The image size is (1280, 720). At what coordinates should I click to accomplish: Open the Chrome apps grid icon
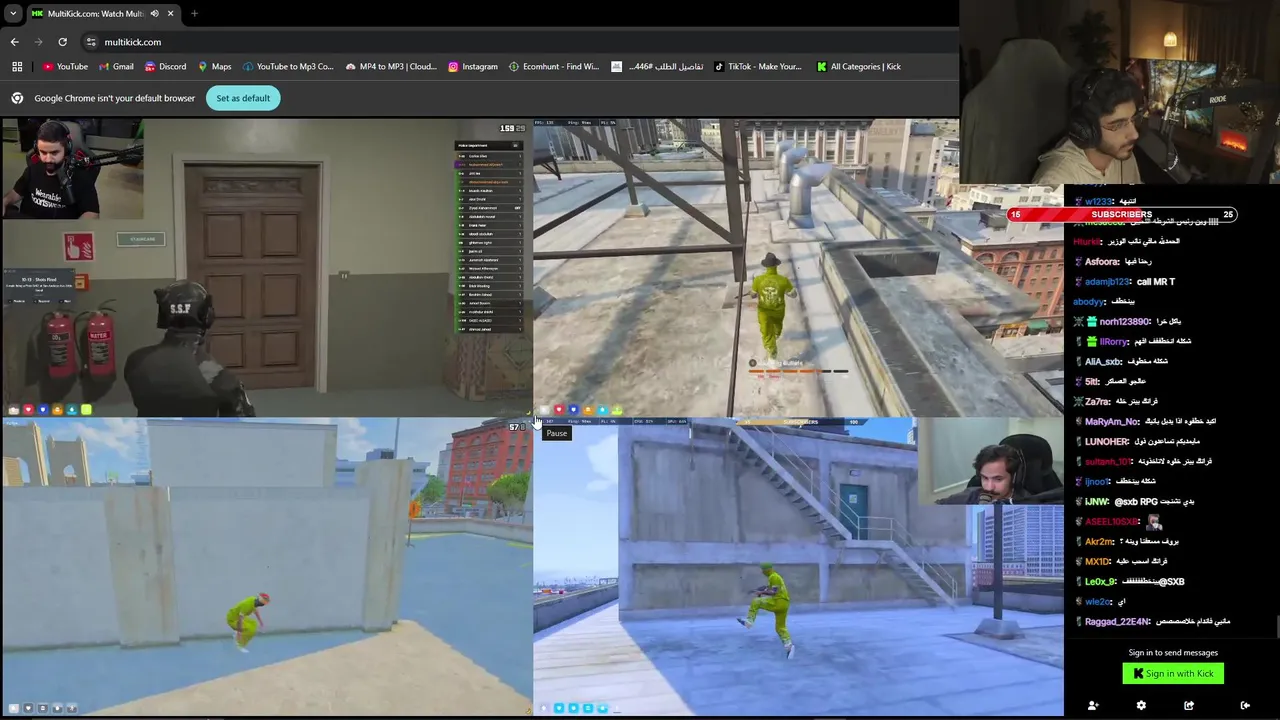click(17, 66)
